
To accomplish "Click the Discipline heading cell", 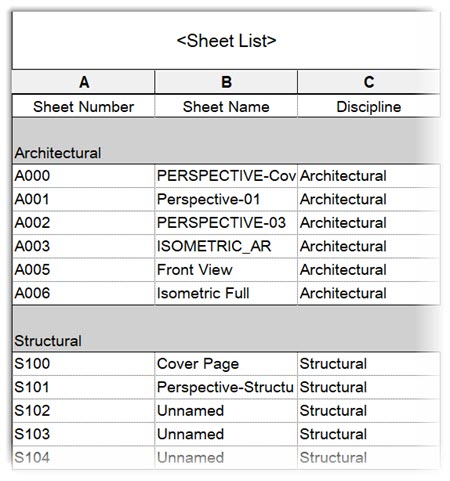I will 369,106.
